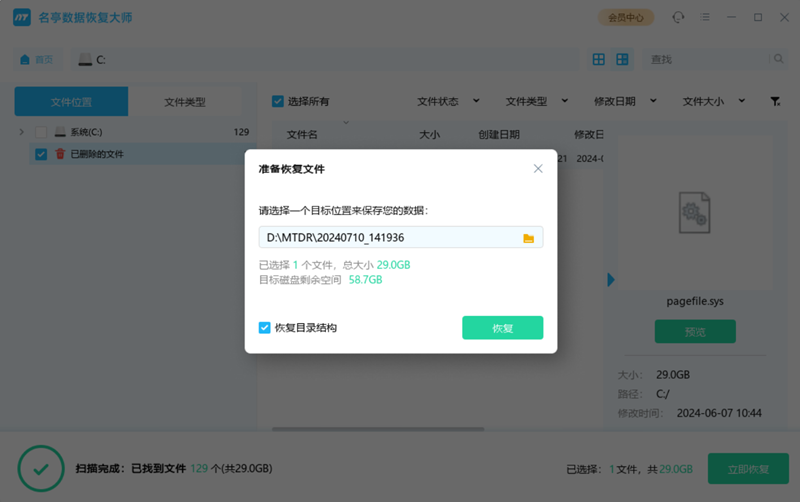The width and height of the screenshot is (800, 502).
Task: Click the red trash icon for 已删除的文件
Action: [x=60, y=154]
